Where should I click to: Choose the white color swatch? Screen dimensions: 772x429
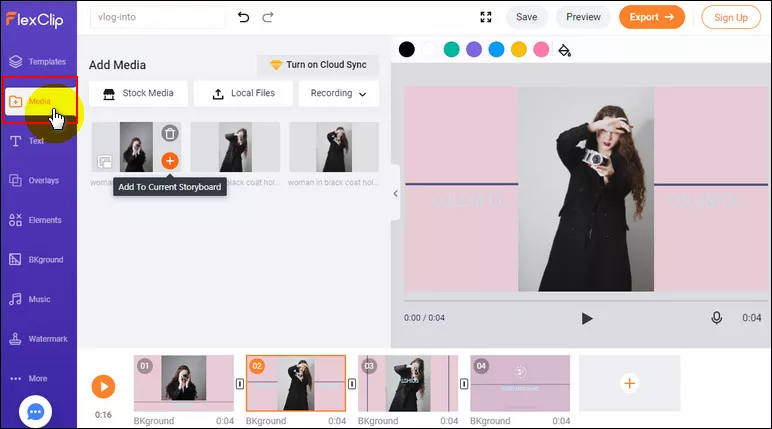[x=429, y=49]
